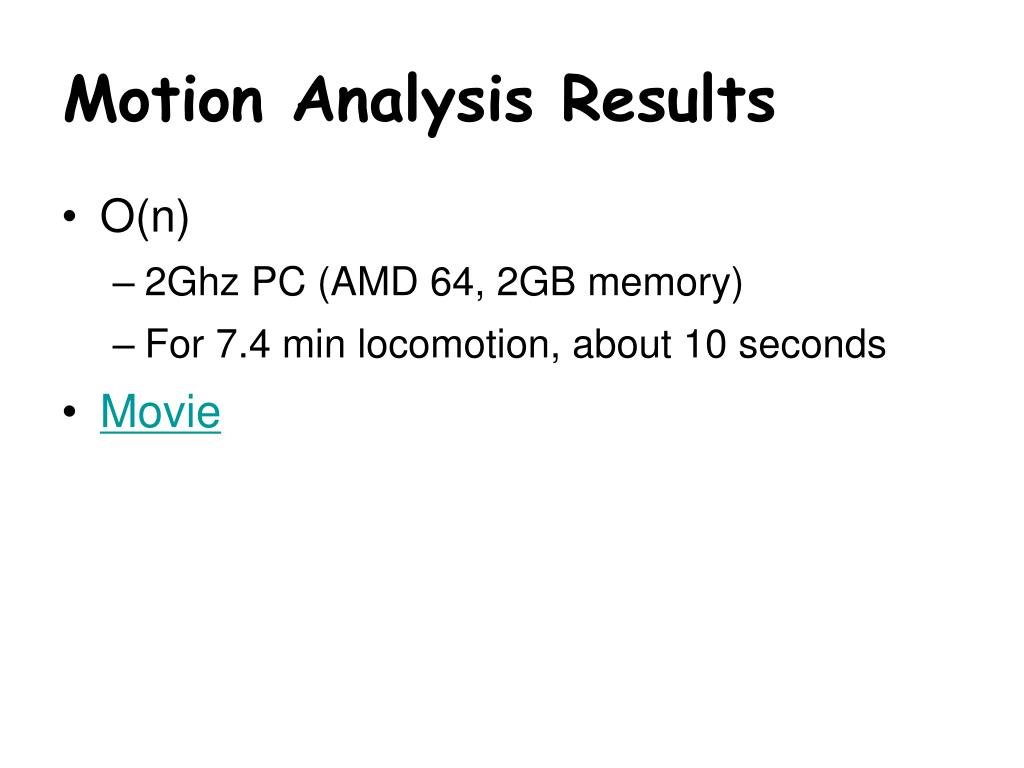1024x768 pixels.
Task: Click the AMD 64 text
Action: (401, 283)
